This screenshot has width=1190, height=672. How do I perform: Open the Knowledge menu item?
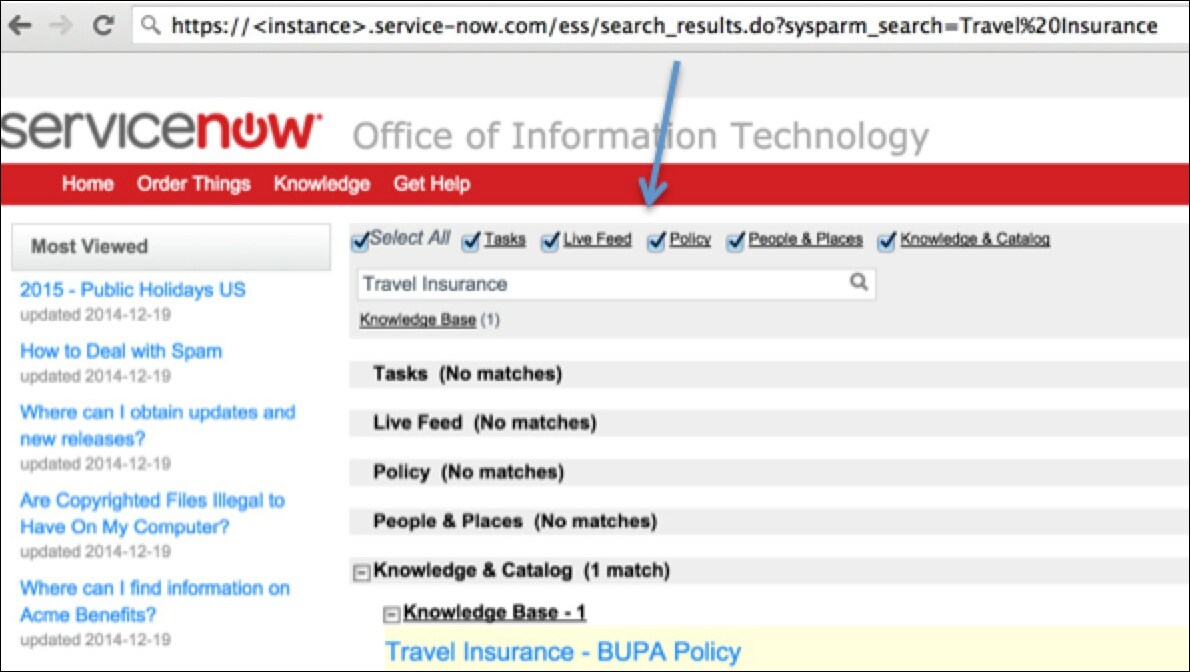322,184
